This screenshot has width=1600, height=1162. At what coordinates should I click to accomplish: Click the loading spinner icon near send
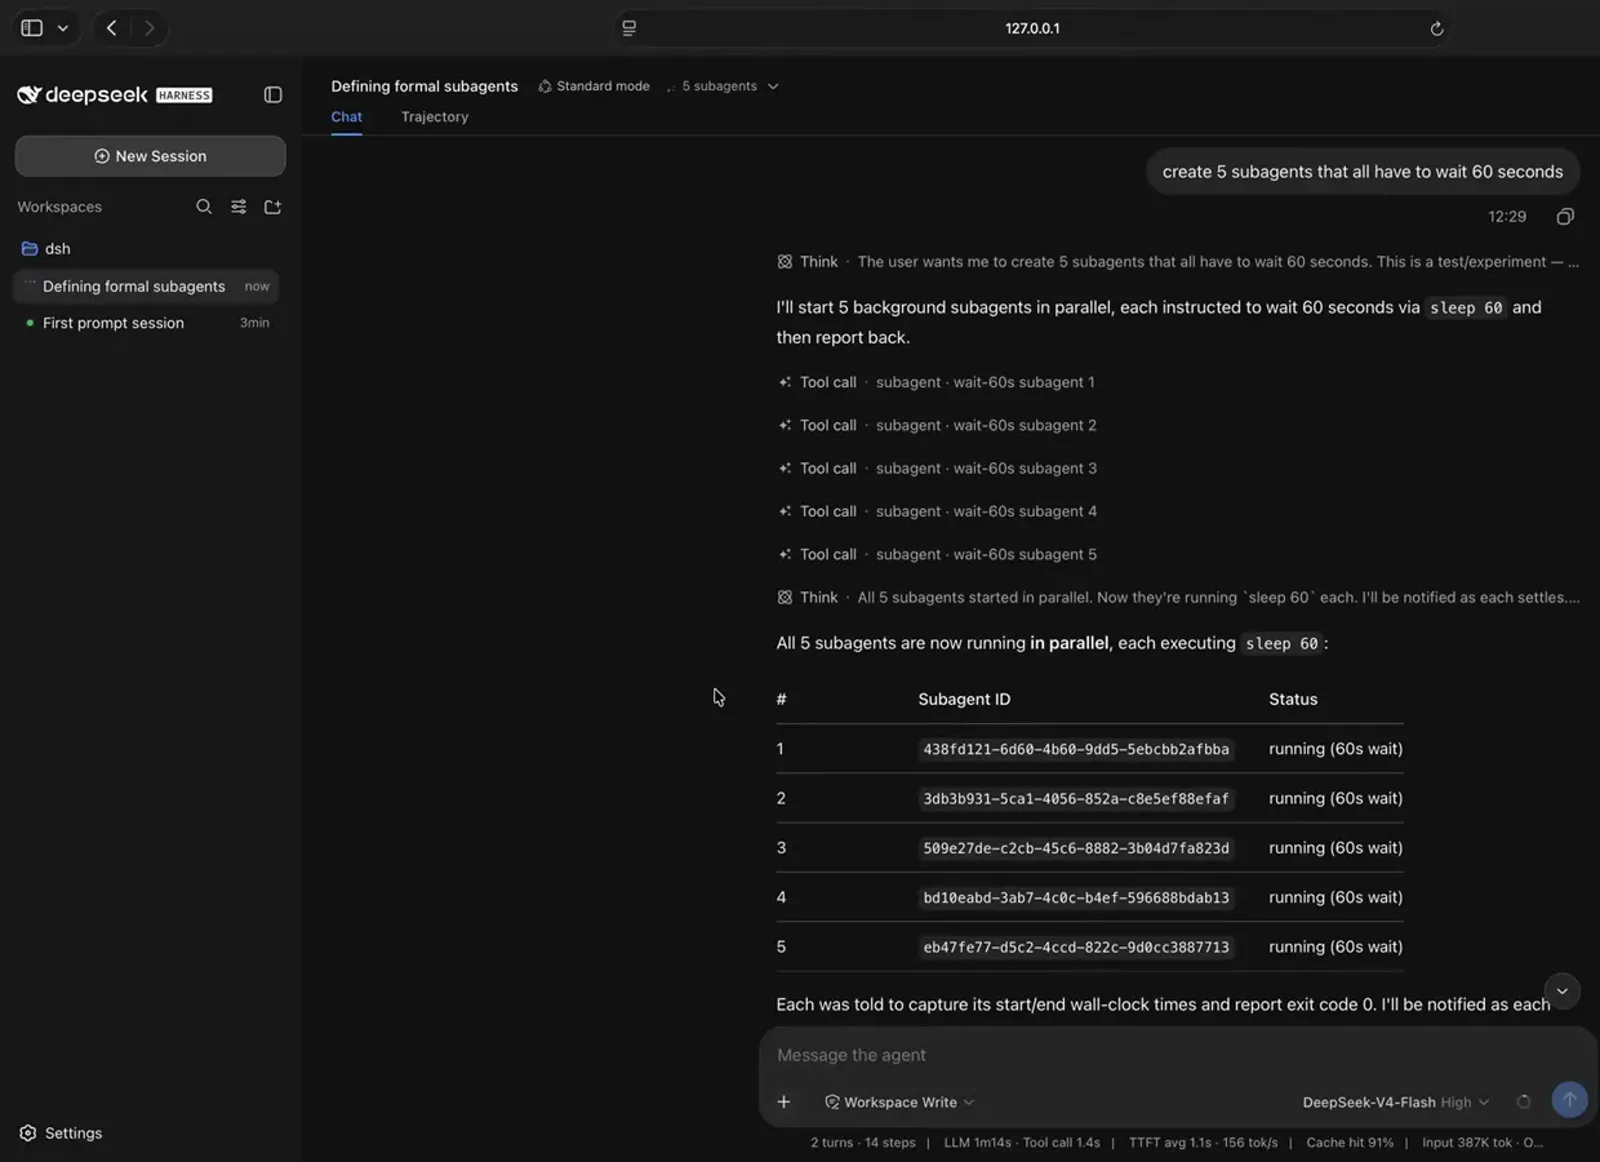tap(1523, 1102)
